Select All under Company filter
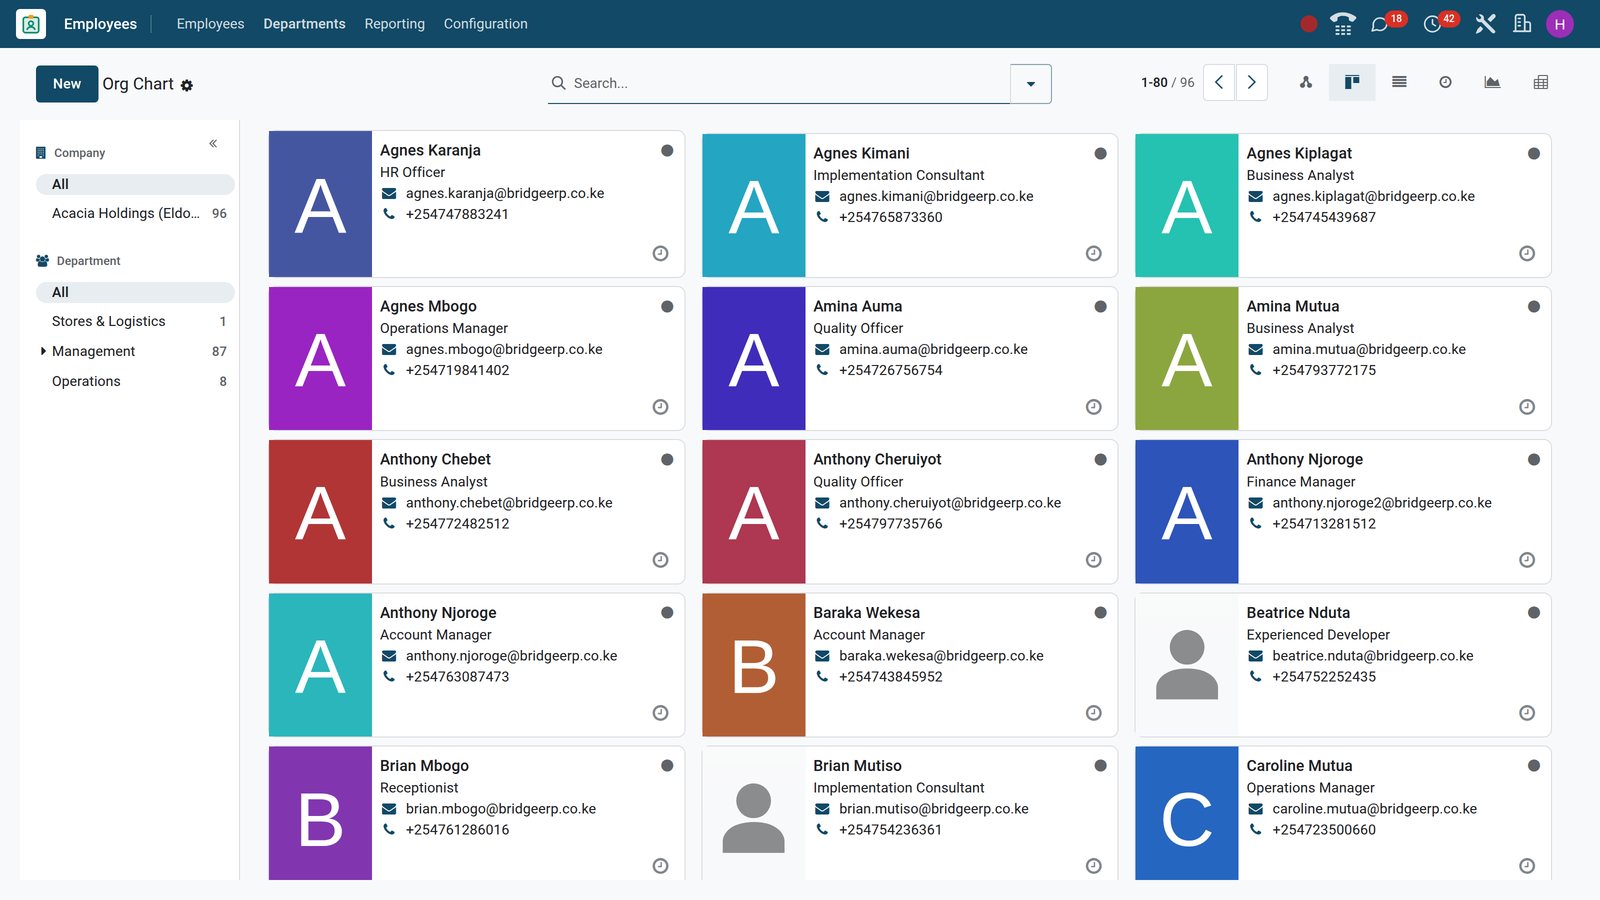Screen dimensions: 1600x900 [x=135, y=184]
